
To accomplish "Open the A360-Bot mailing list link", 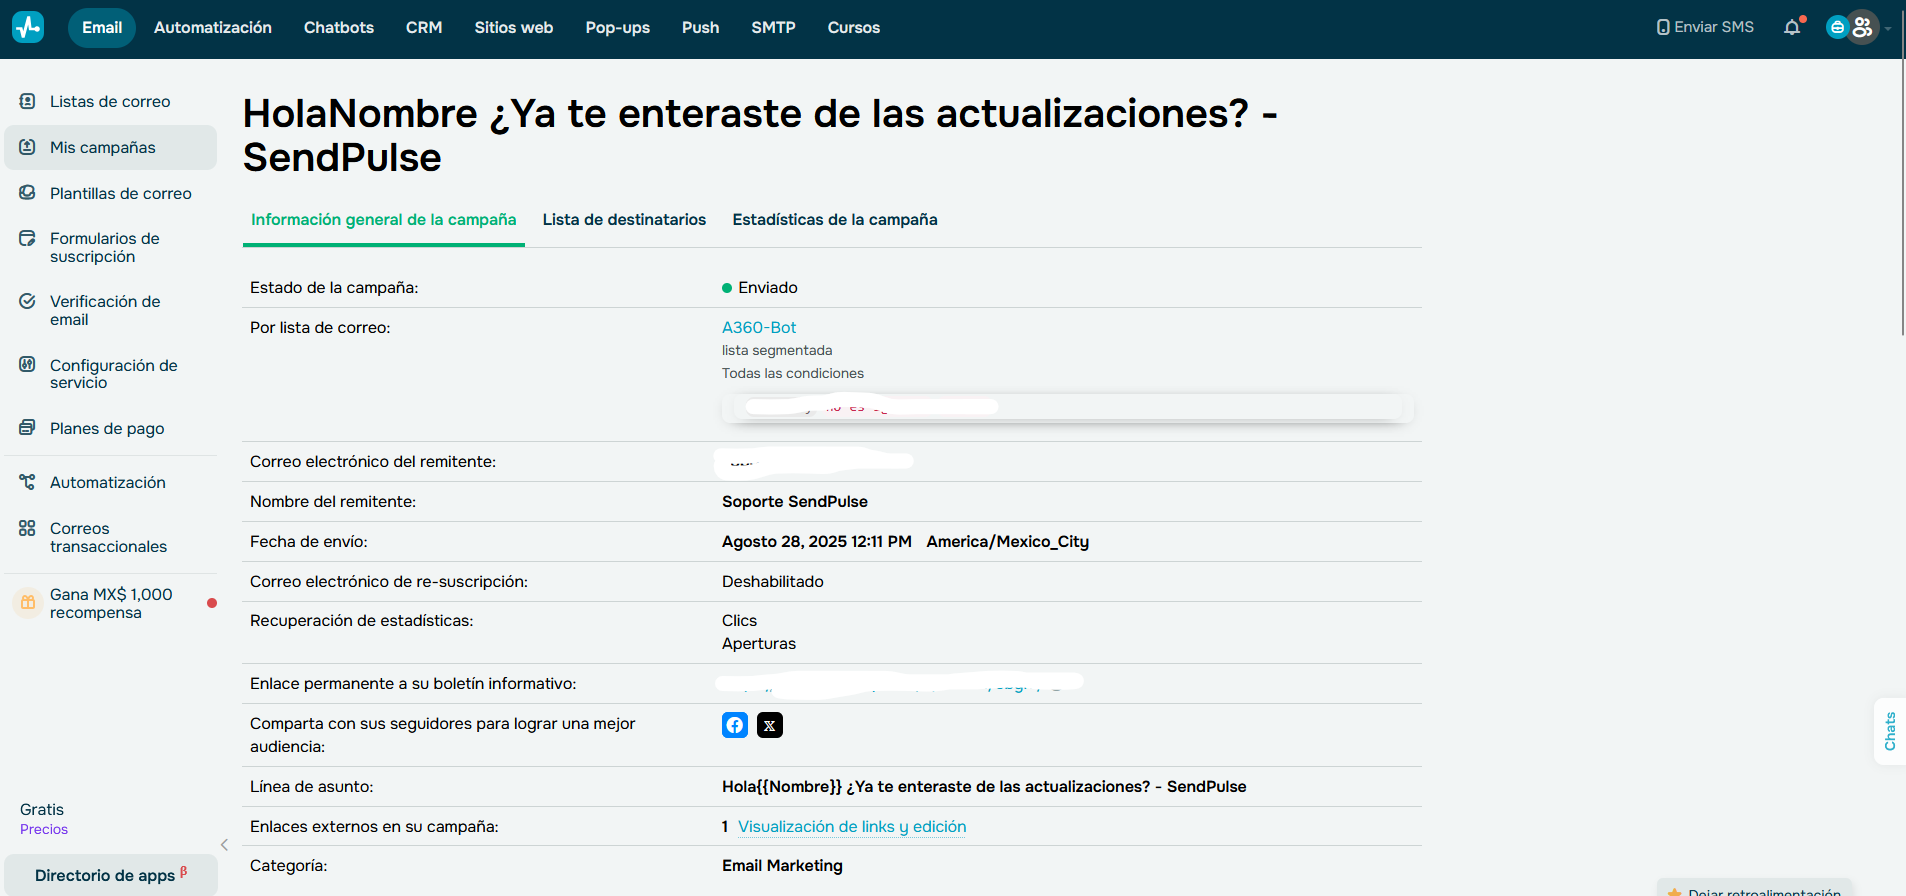I will (759, 327).
